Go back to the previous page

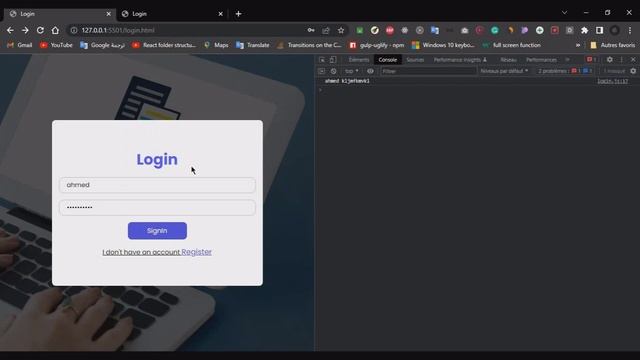(10, 30)
